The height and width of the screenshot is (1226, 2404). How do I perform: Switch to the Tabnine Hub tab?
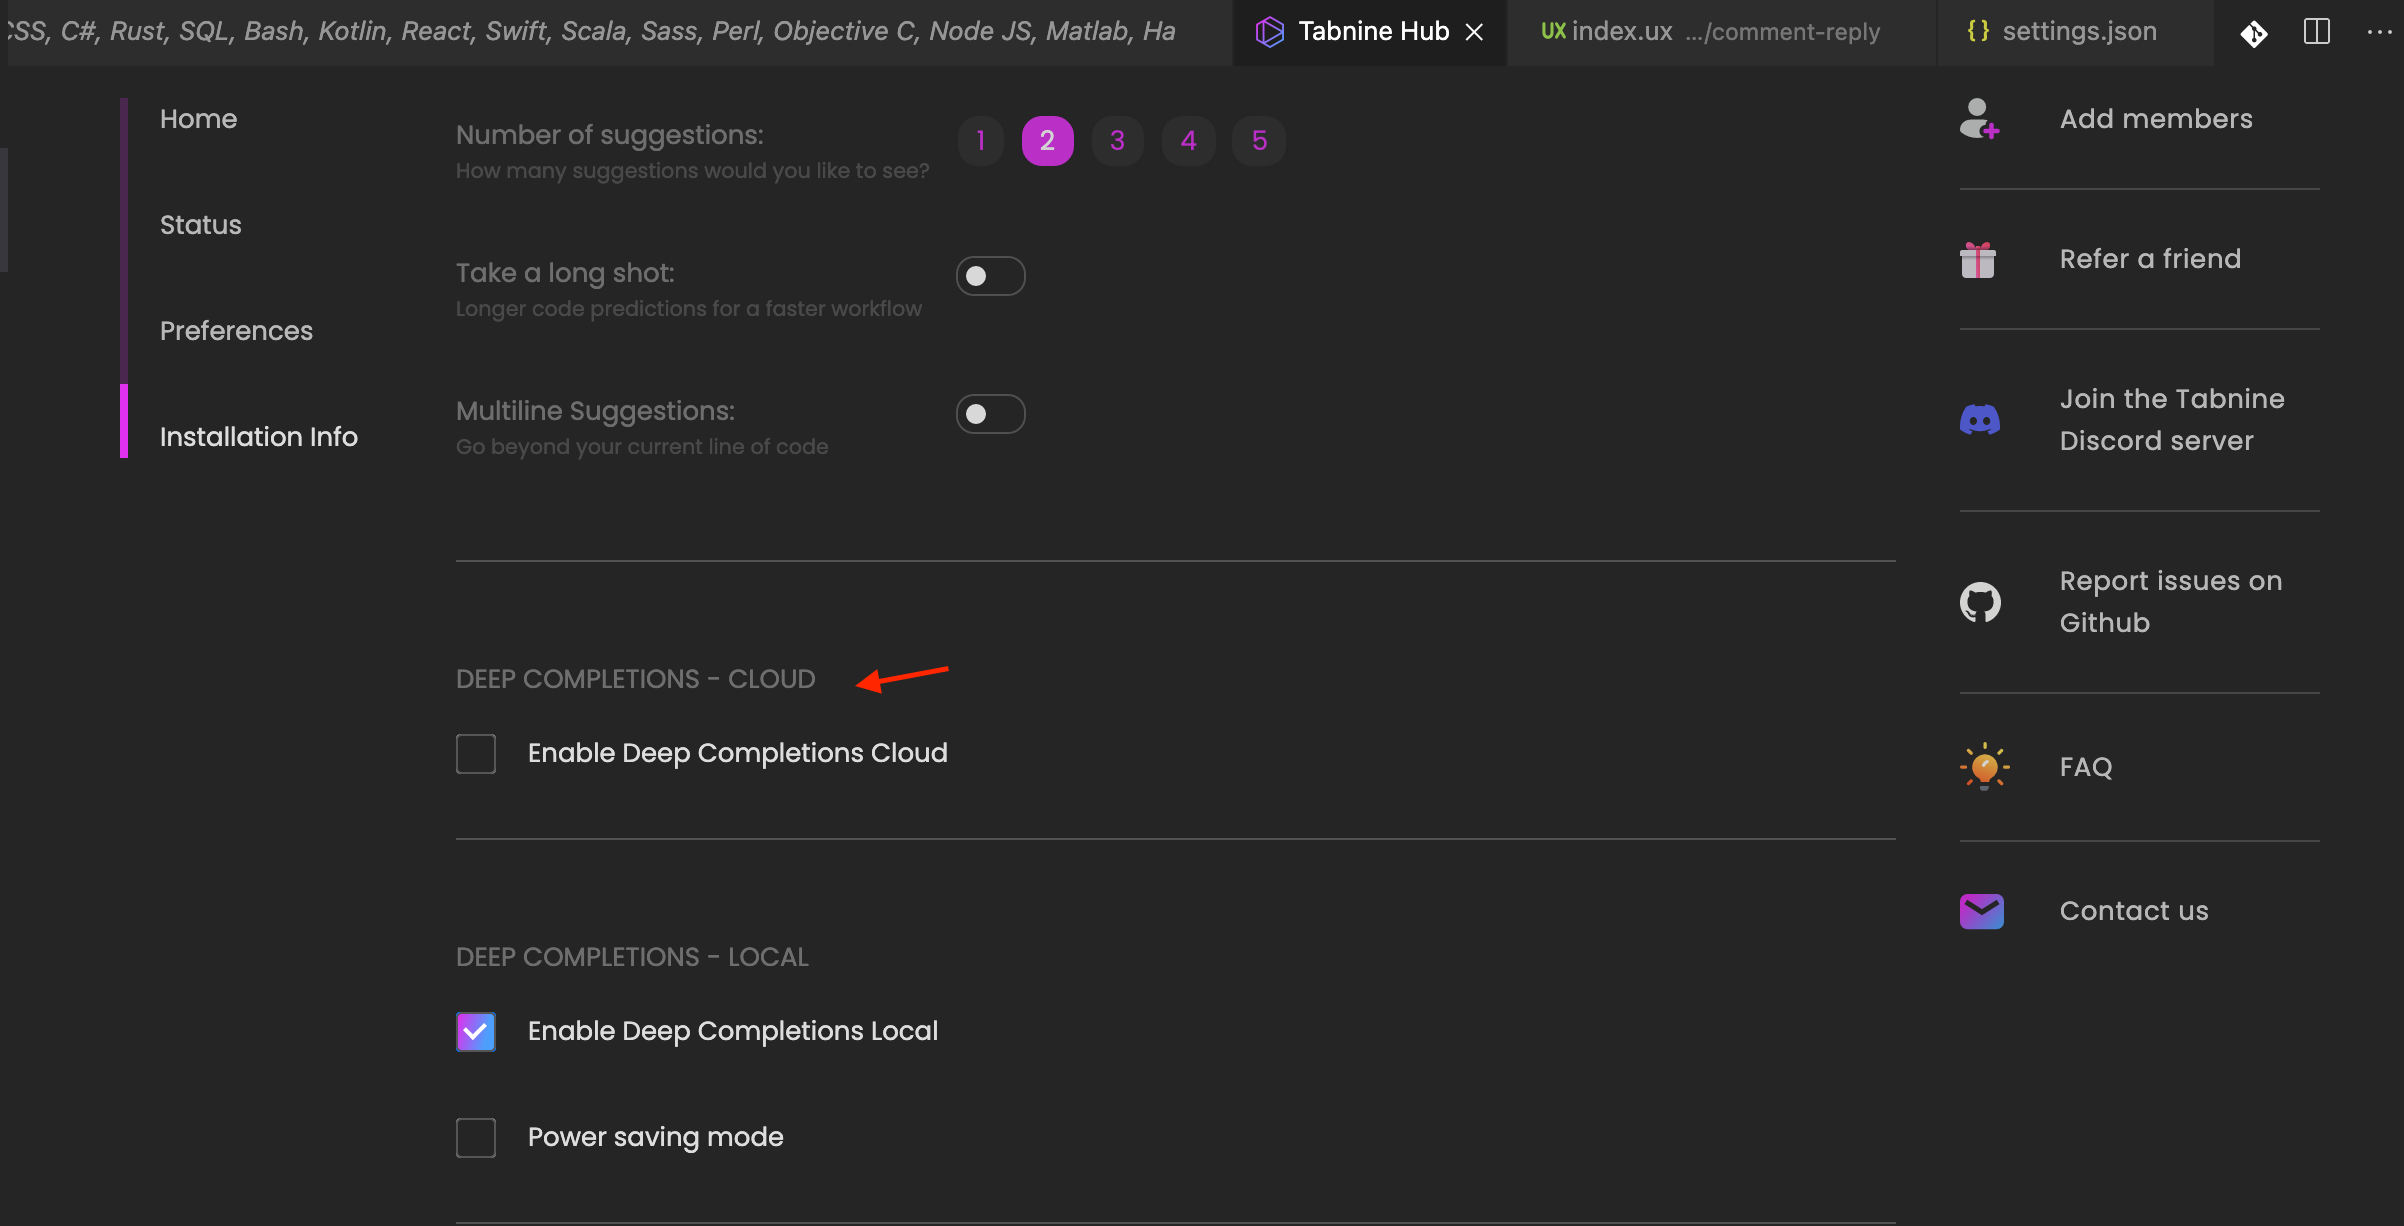[x=1370, y=32]
